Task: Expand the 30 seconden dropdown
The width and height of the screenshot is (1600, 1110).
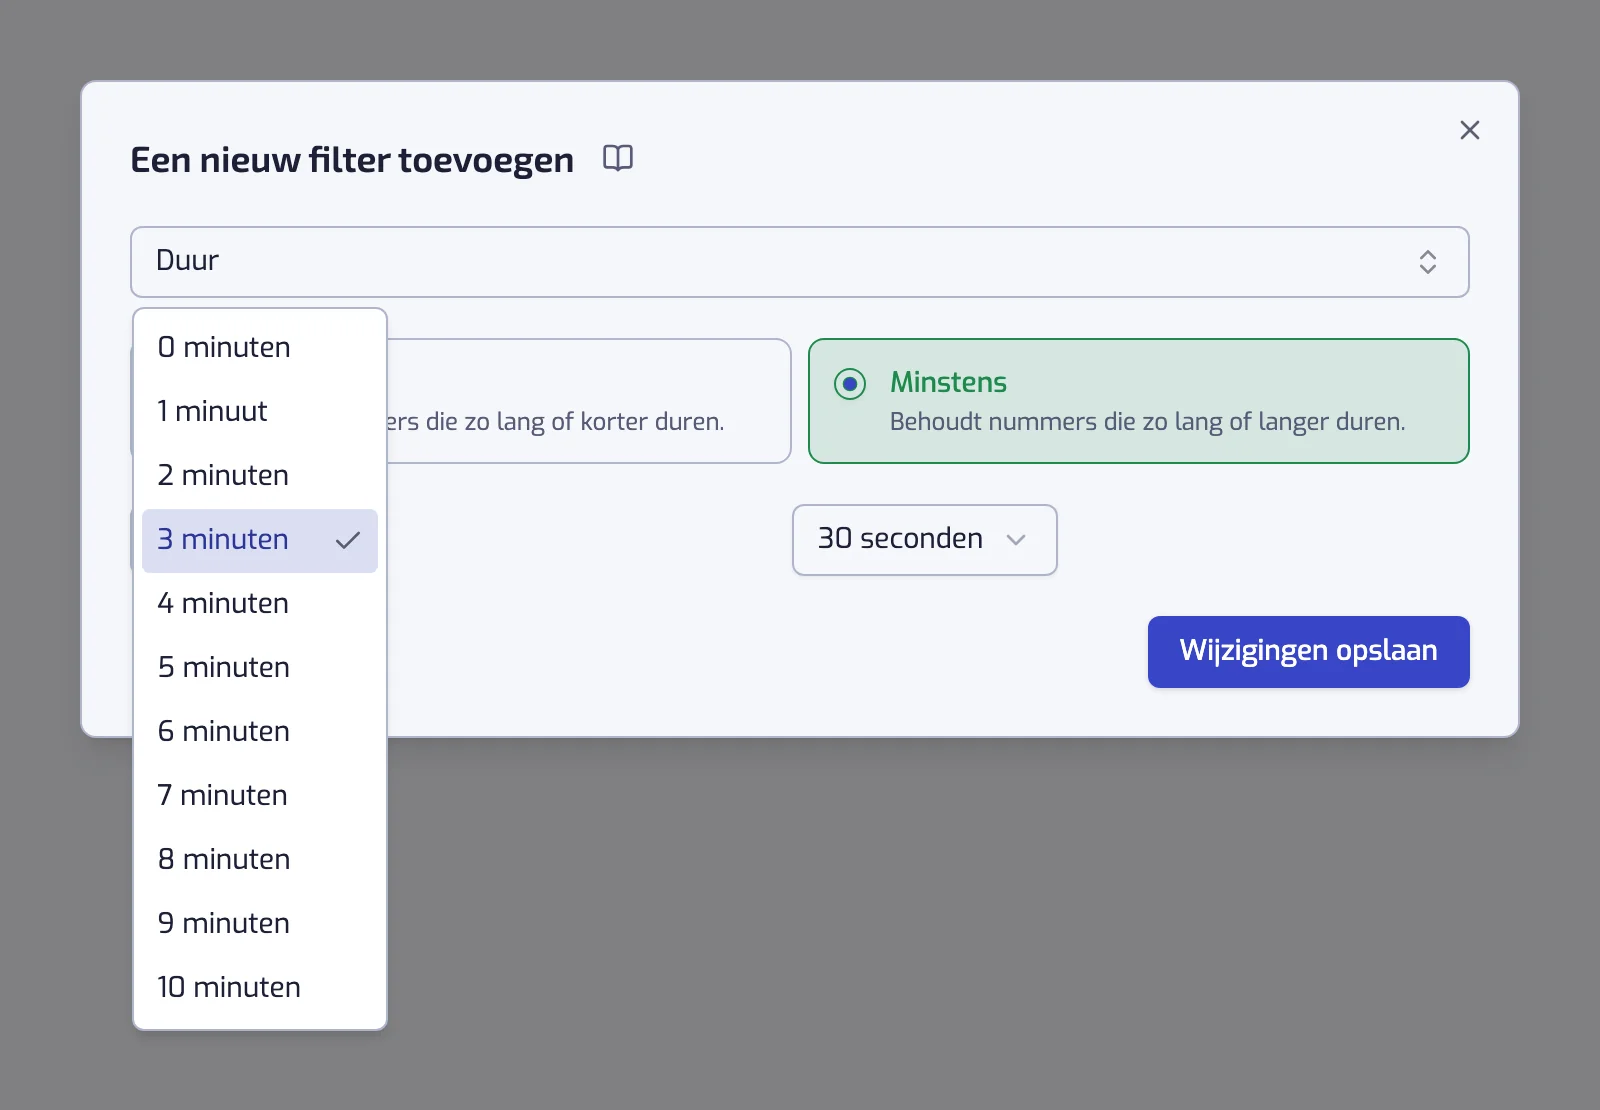Action: point(924,540)
